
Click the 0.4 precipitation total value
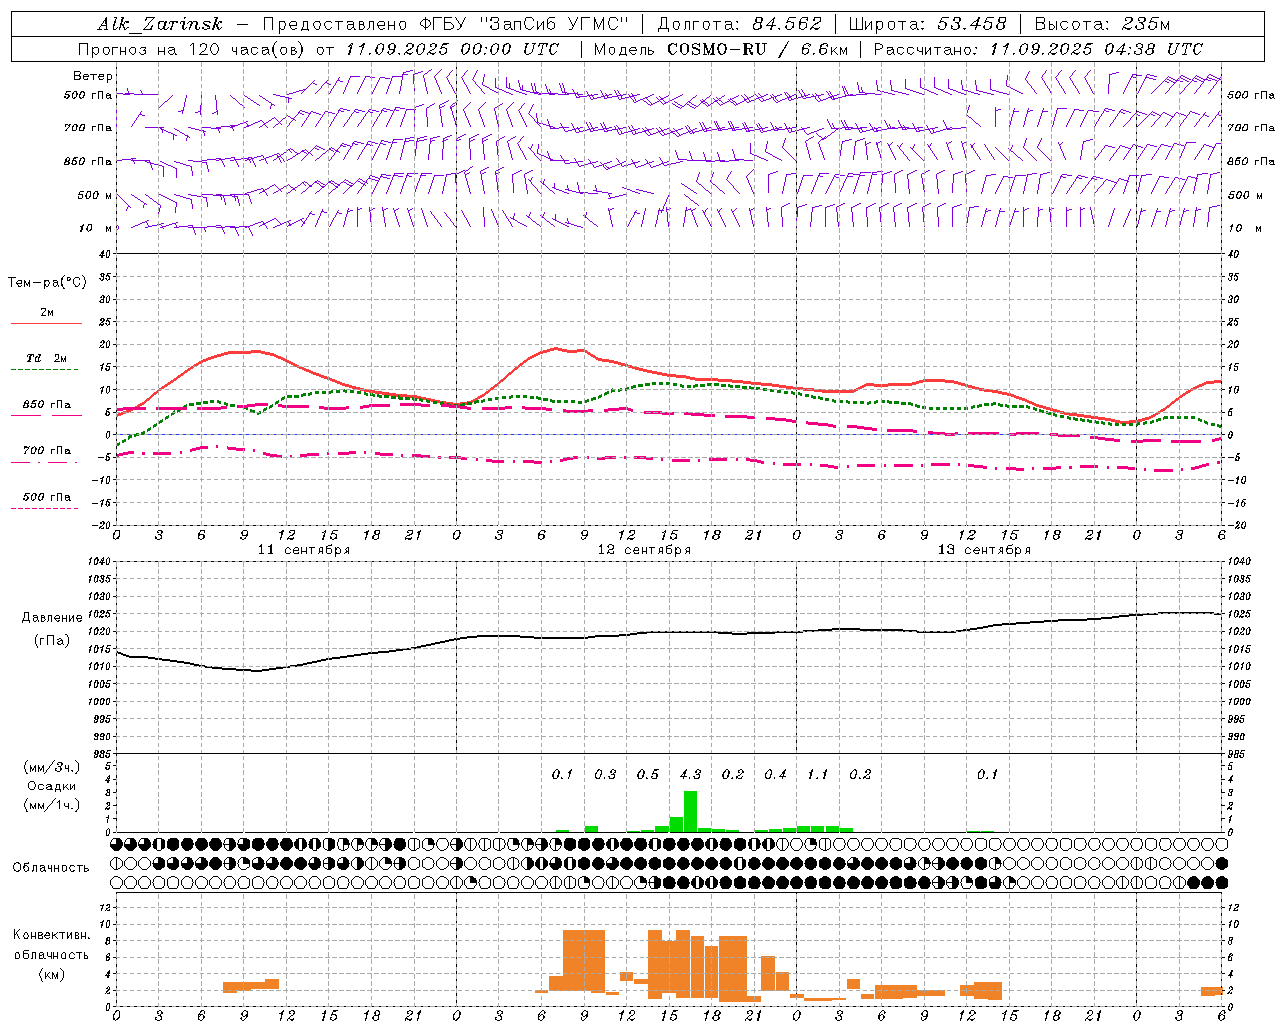click(x=775, y=774)
